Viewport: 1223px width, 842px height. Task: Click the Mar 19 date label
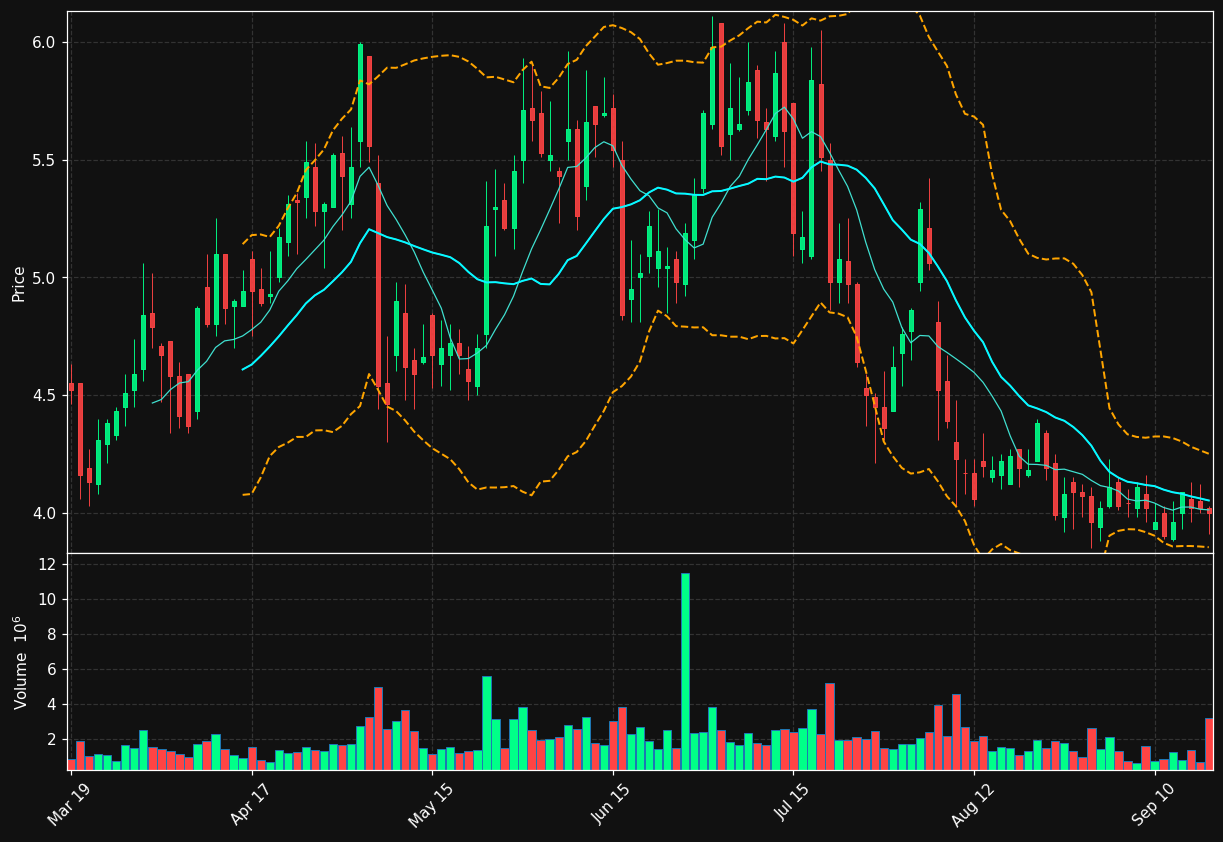point(70,804)
